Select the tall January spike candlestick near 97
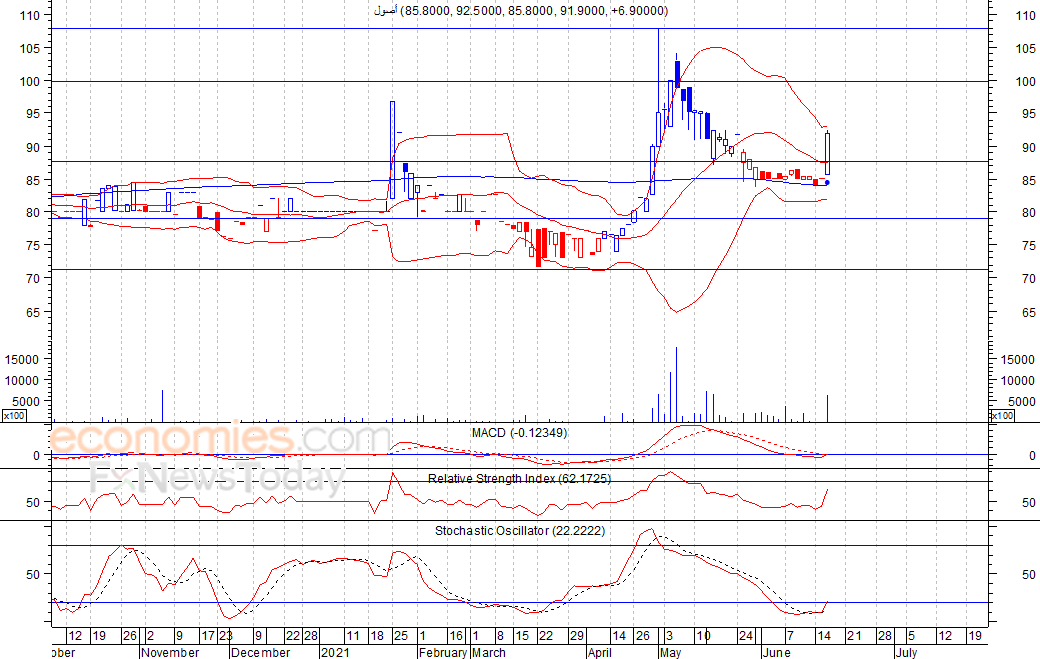 click(393, 150)
